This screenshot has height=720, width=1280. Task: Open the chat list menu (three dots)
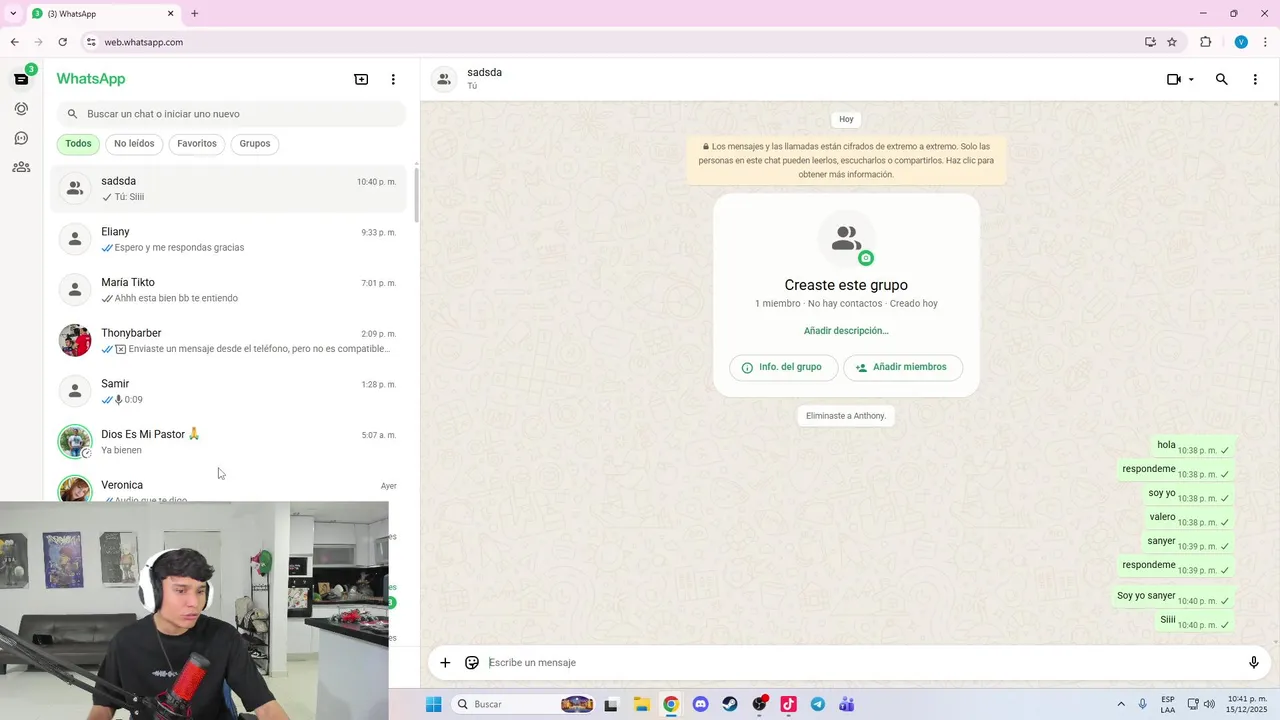[x=393, y=79]
